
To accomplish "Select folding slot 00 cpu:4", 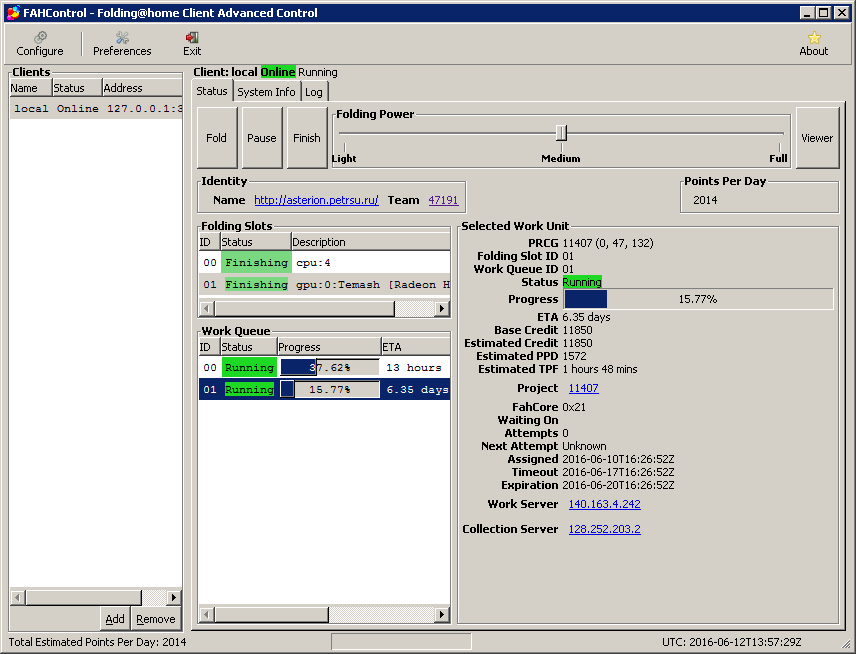I will tap(324, 263).
